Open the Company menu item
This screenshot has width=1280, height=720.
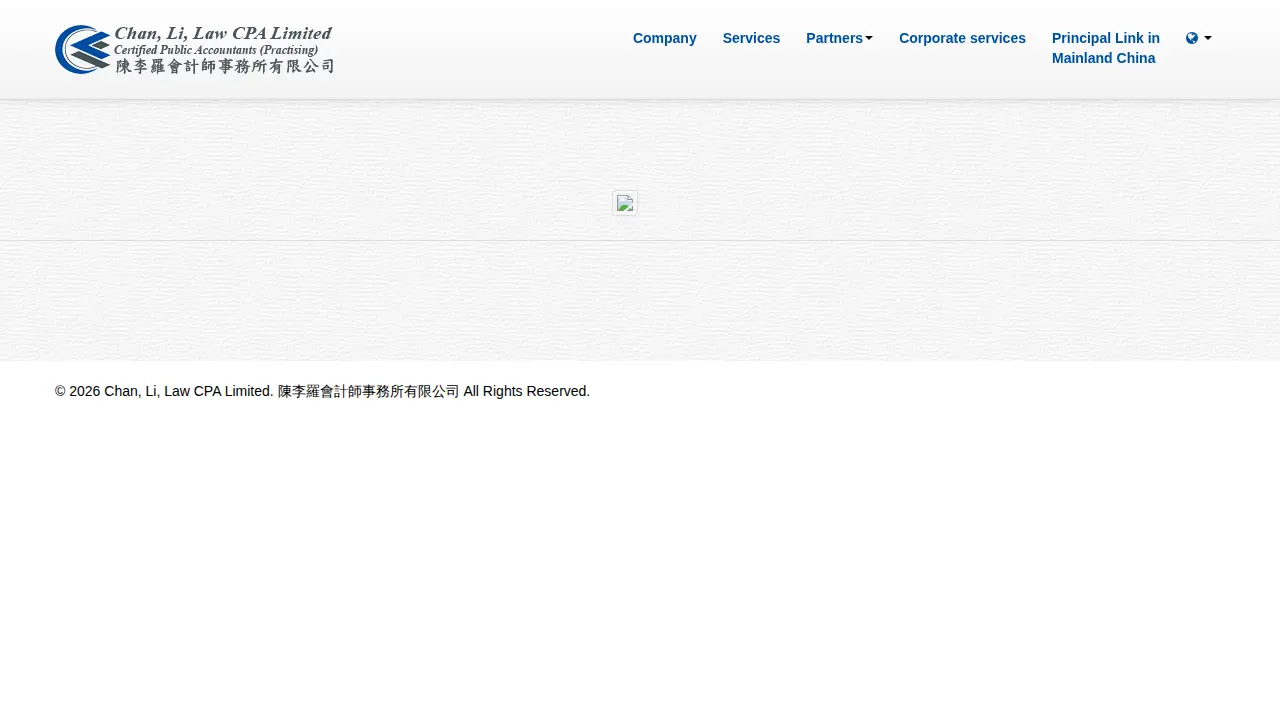click(x=665, y=38)
